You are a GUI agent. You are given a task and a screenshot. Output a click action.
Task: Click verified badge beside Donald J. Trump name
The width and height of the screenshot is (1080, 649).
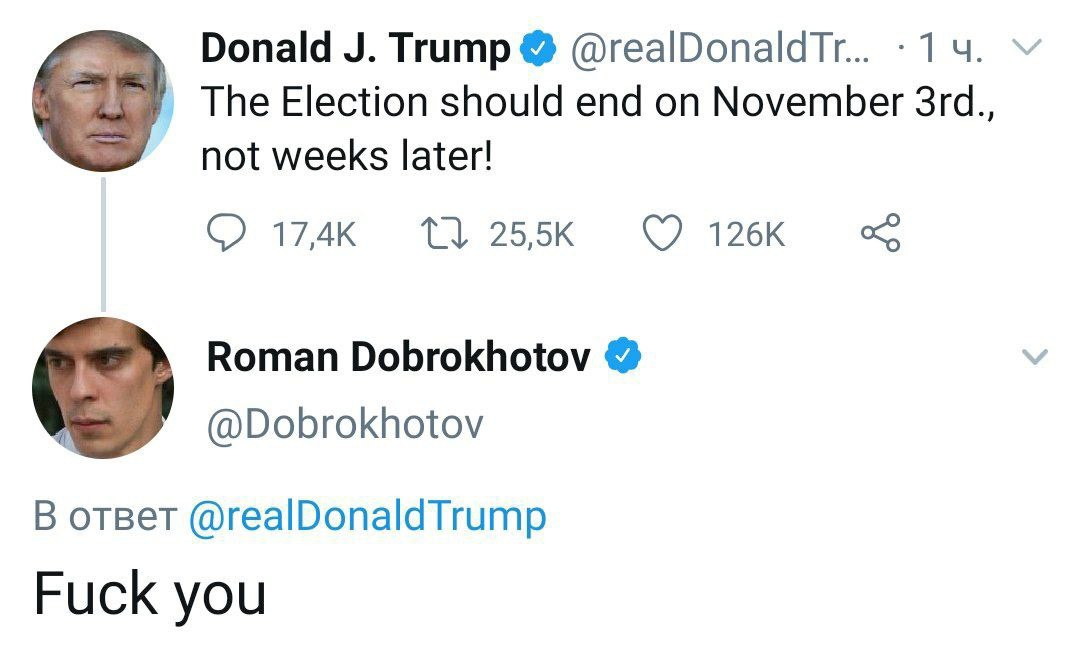[x=537, y=48]
